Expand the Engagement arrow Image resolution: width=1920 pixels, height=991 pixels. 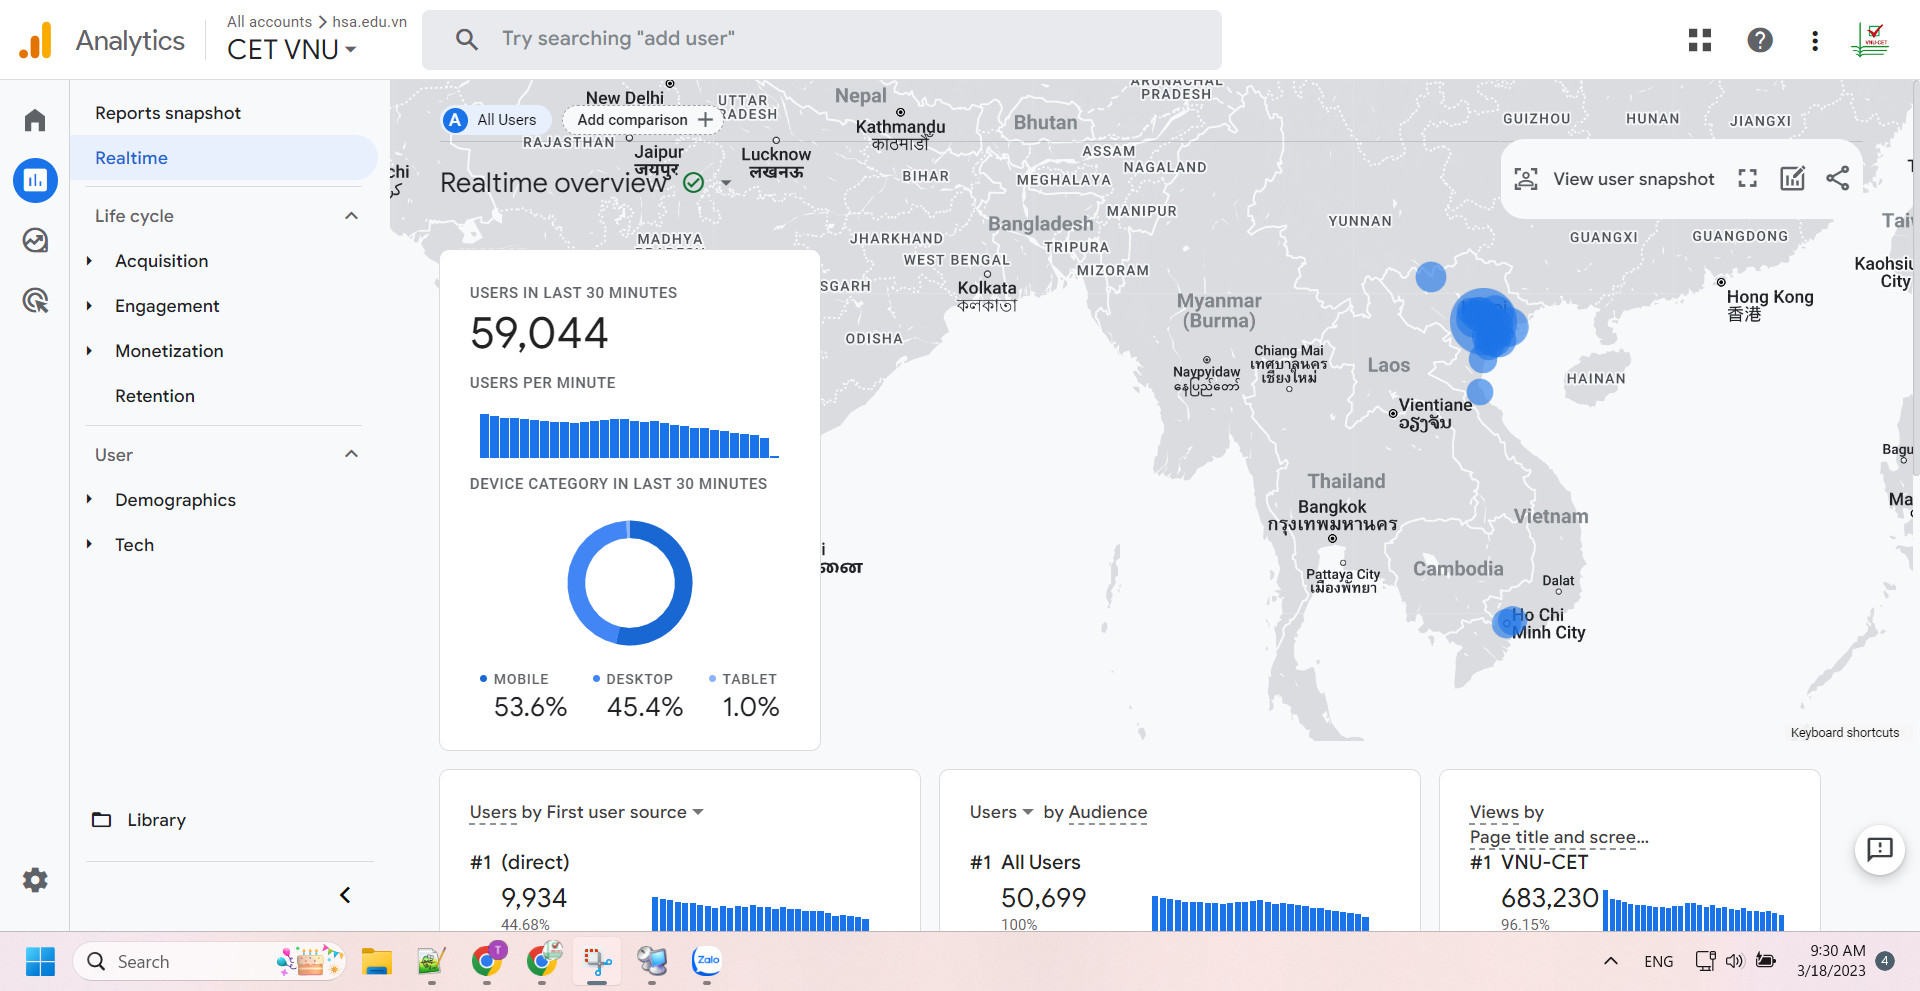tap(89, 306)
